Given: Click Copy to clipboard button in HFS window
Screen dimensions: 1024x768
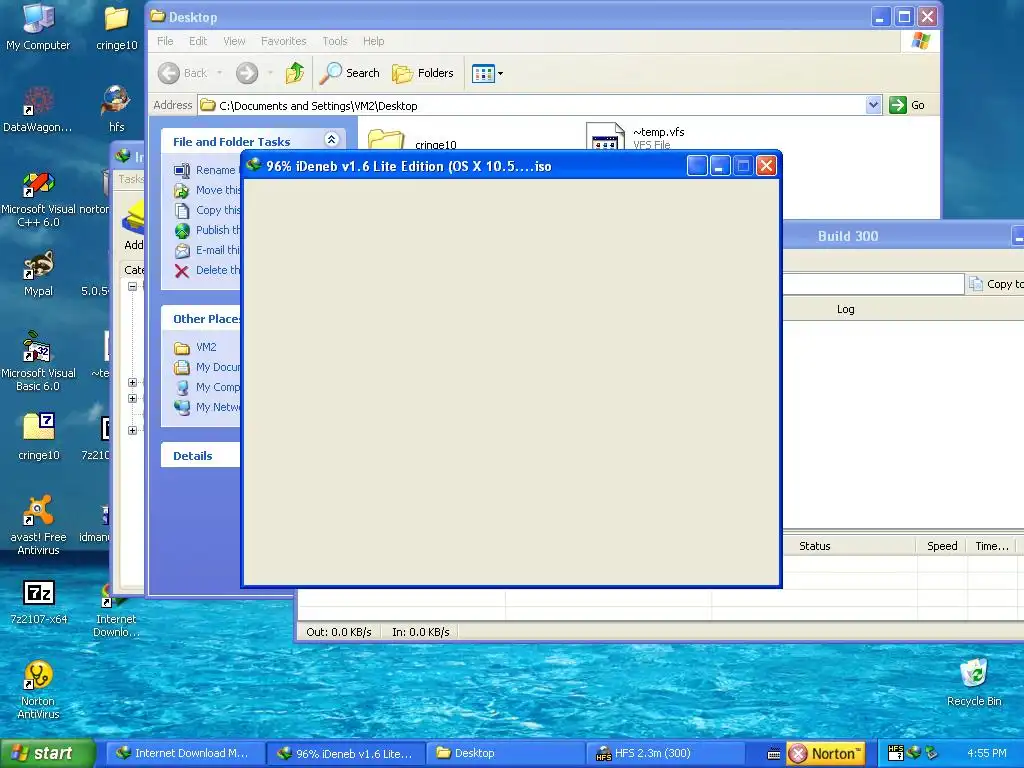Looking at the screenshot, I should point(995,284).
